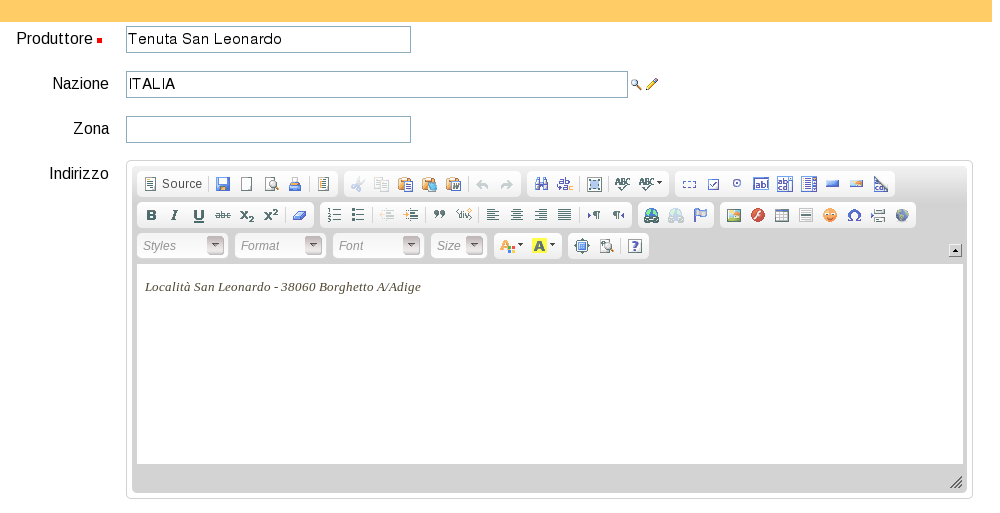
Task: Toggle Superscript formatting
Action: [x=271, y=215]
